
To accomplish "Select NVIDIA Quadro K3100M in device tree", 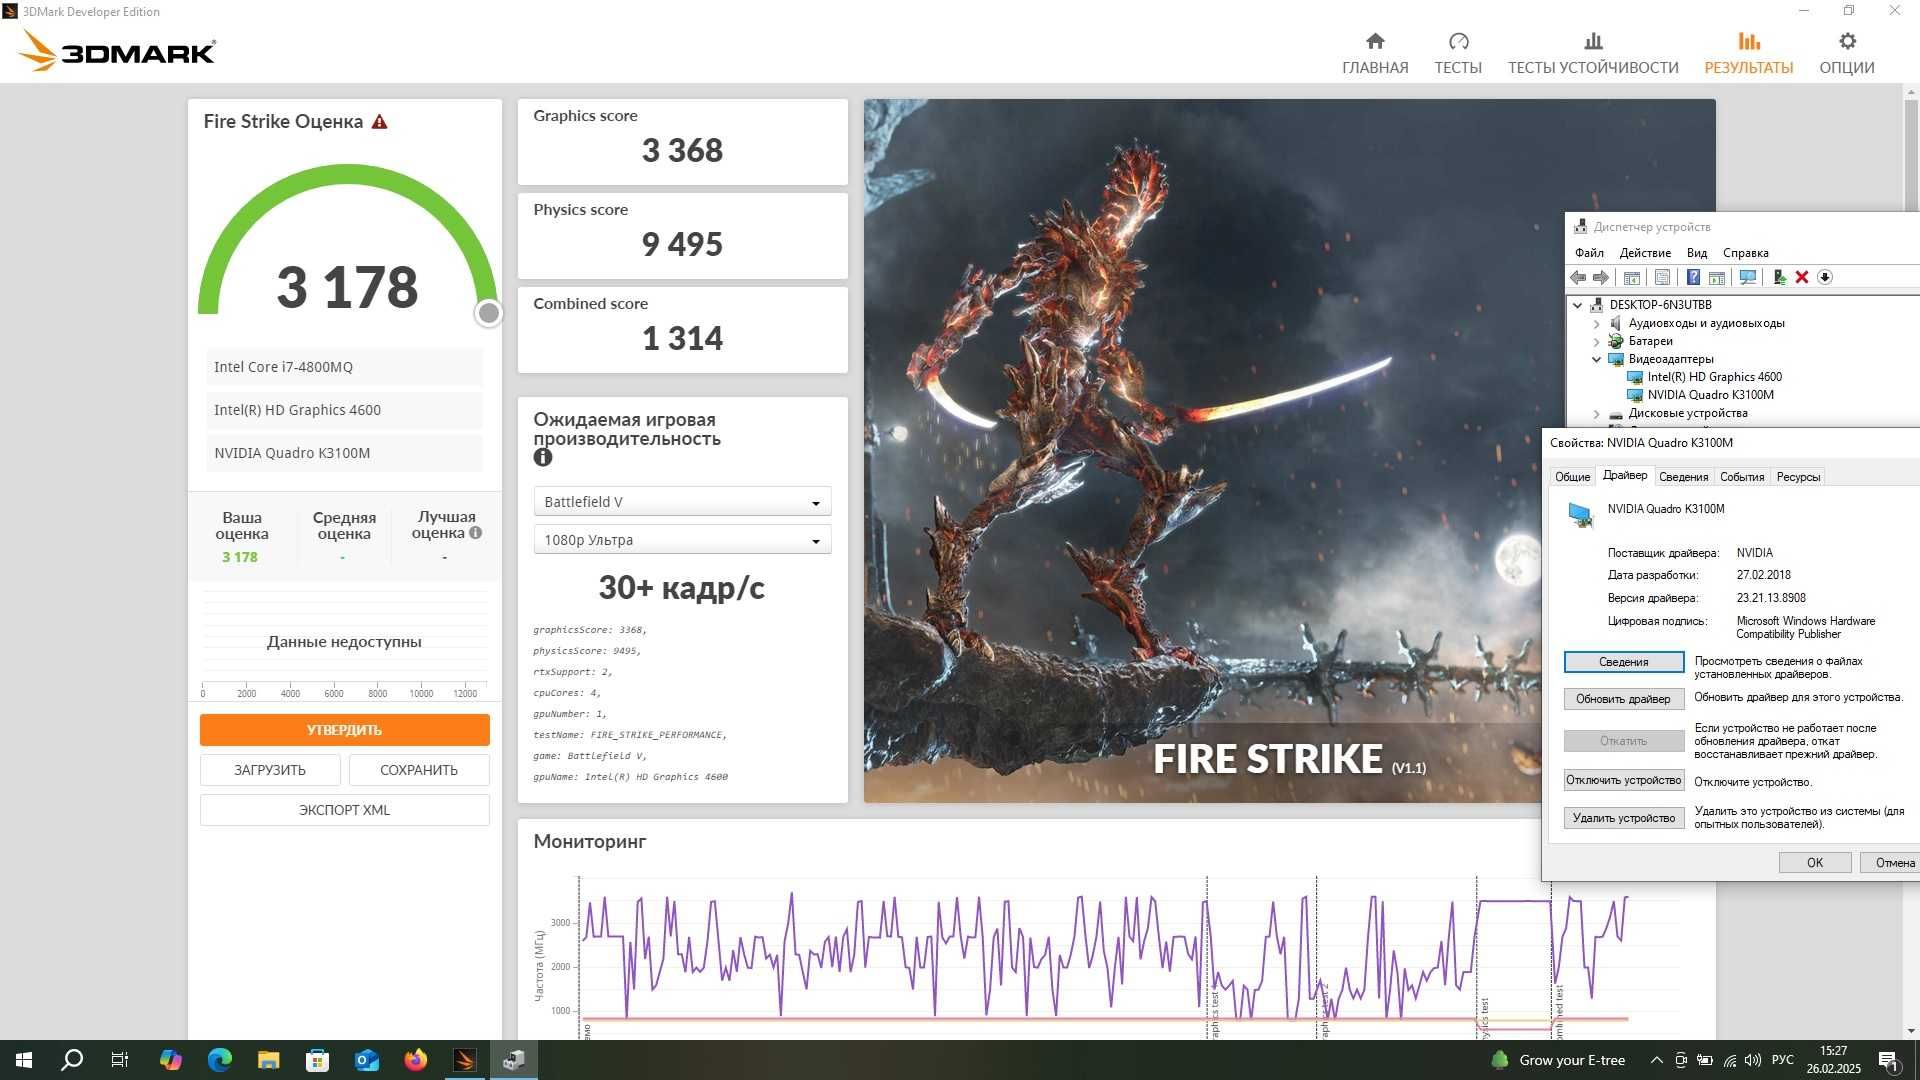I will (1710, 395).
